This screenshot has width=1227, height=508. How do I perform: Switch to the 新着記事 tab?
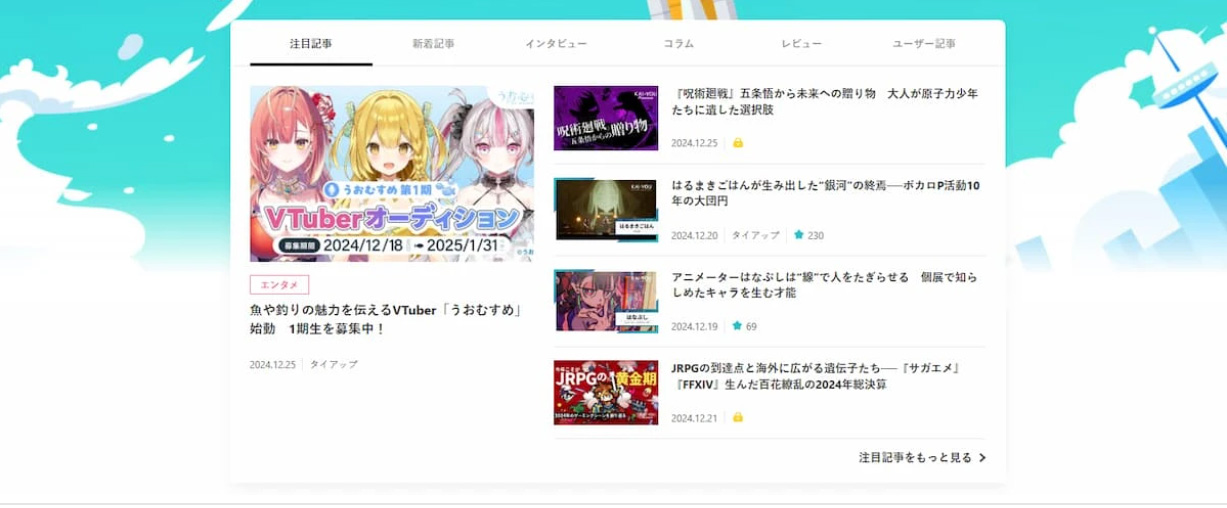pos(433,44)
